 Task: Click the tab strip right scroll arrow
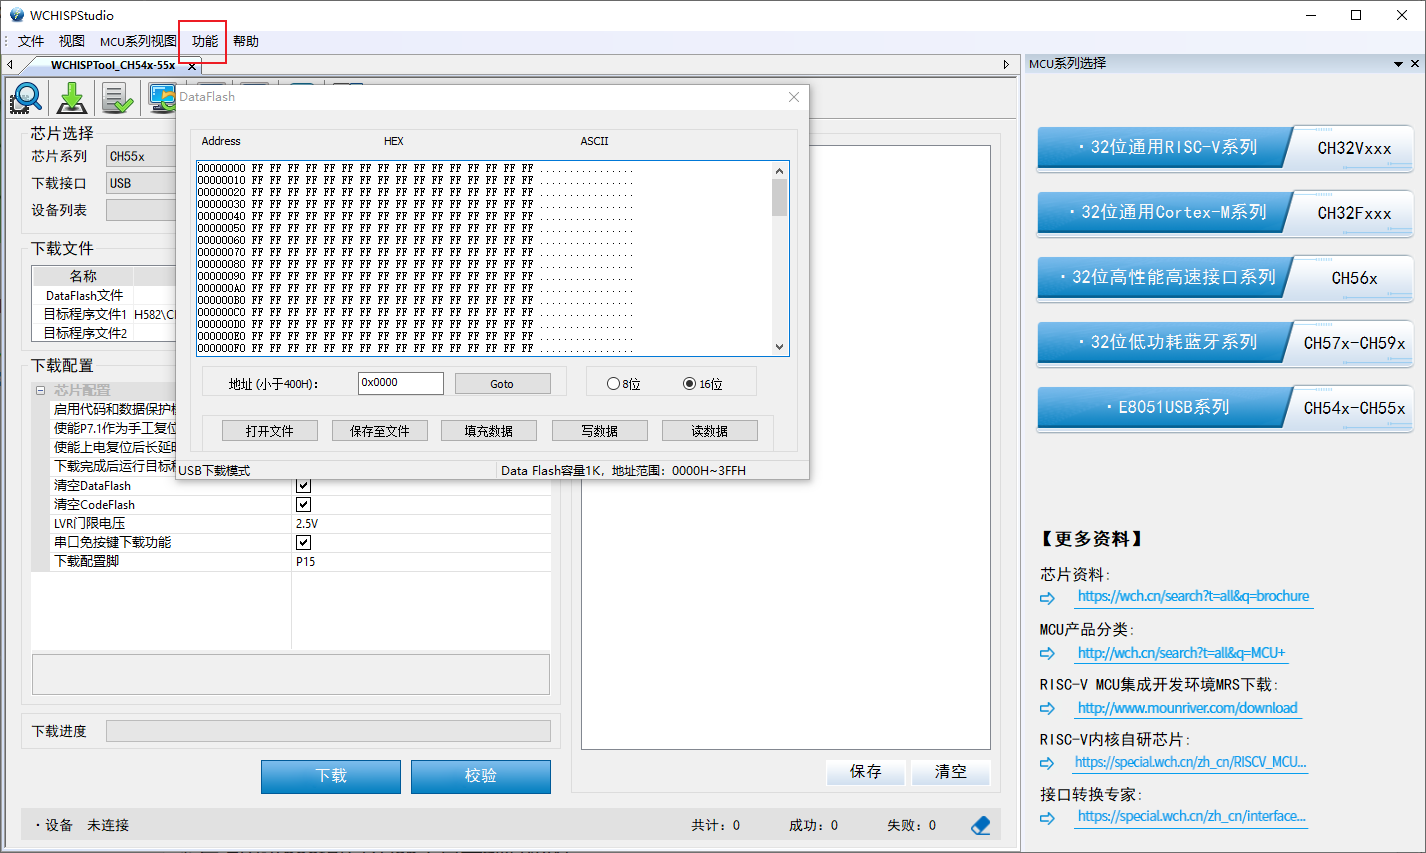(1006, 65)
